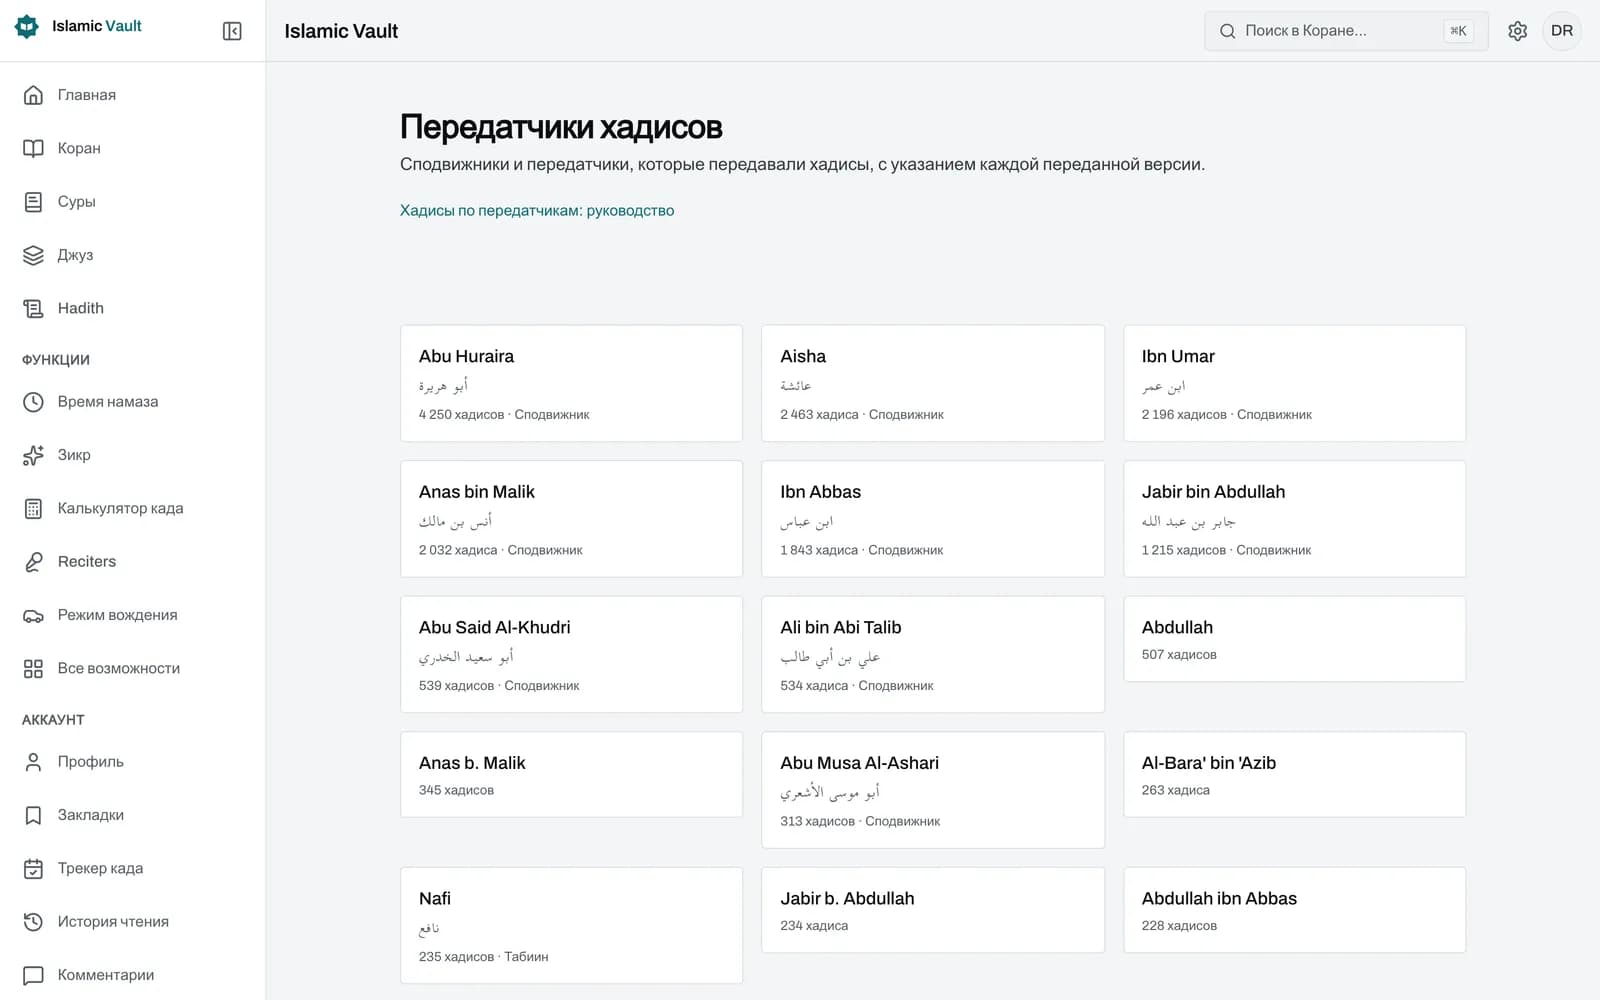Collapse the sidebar panel icon

232,31
